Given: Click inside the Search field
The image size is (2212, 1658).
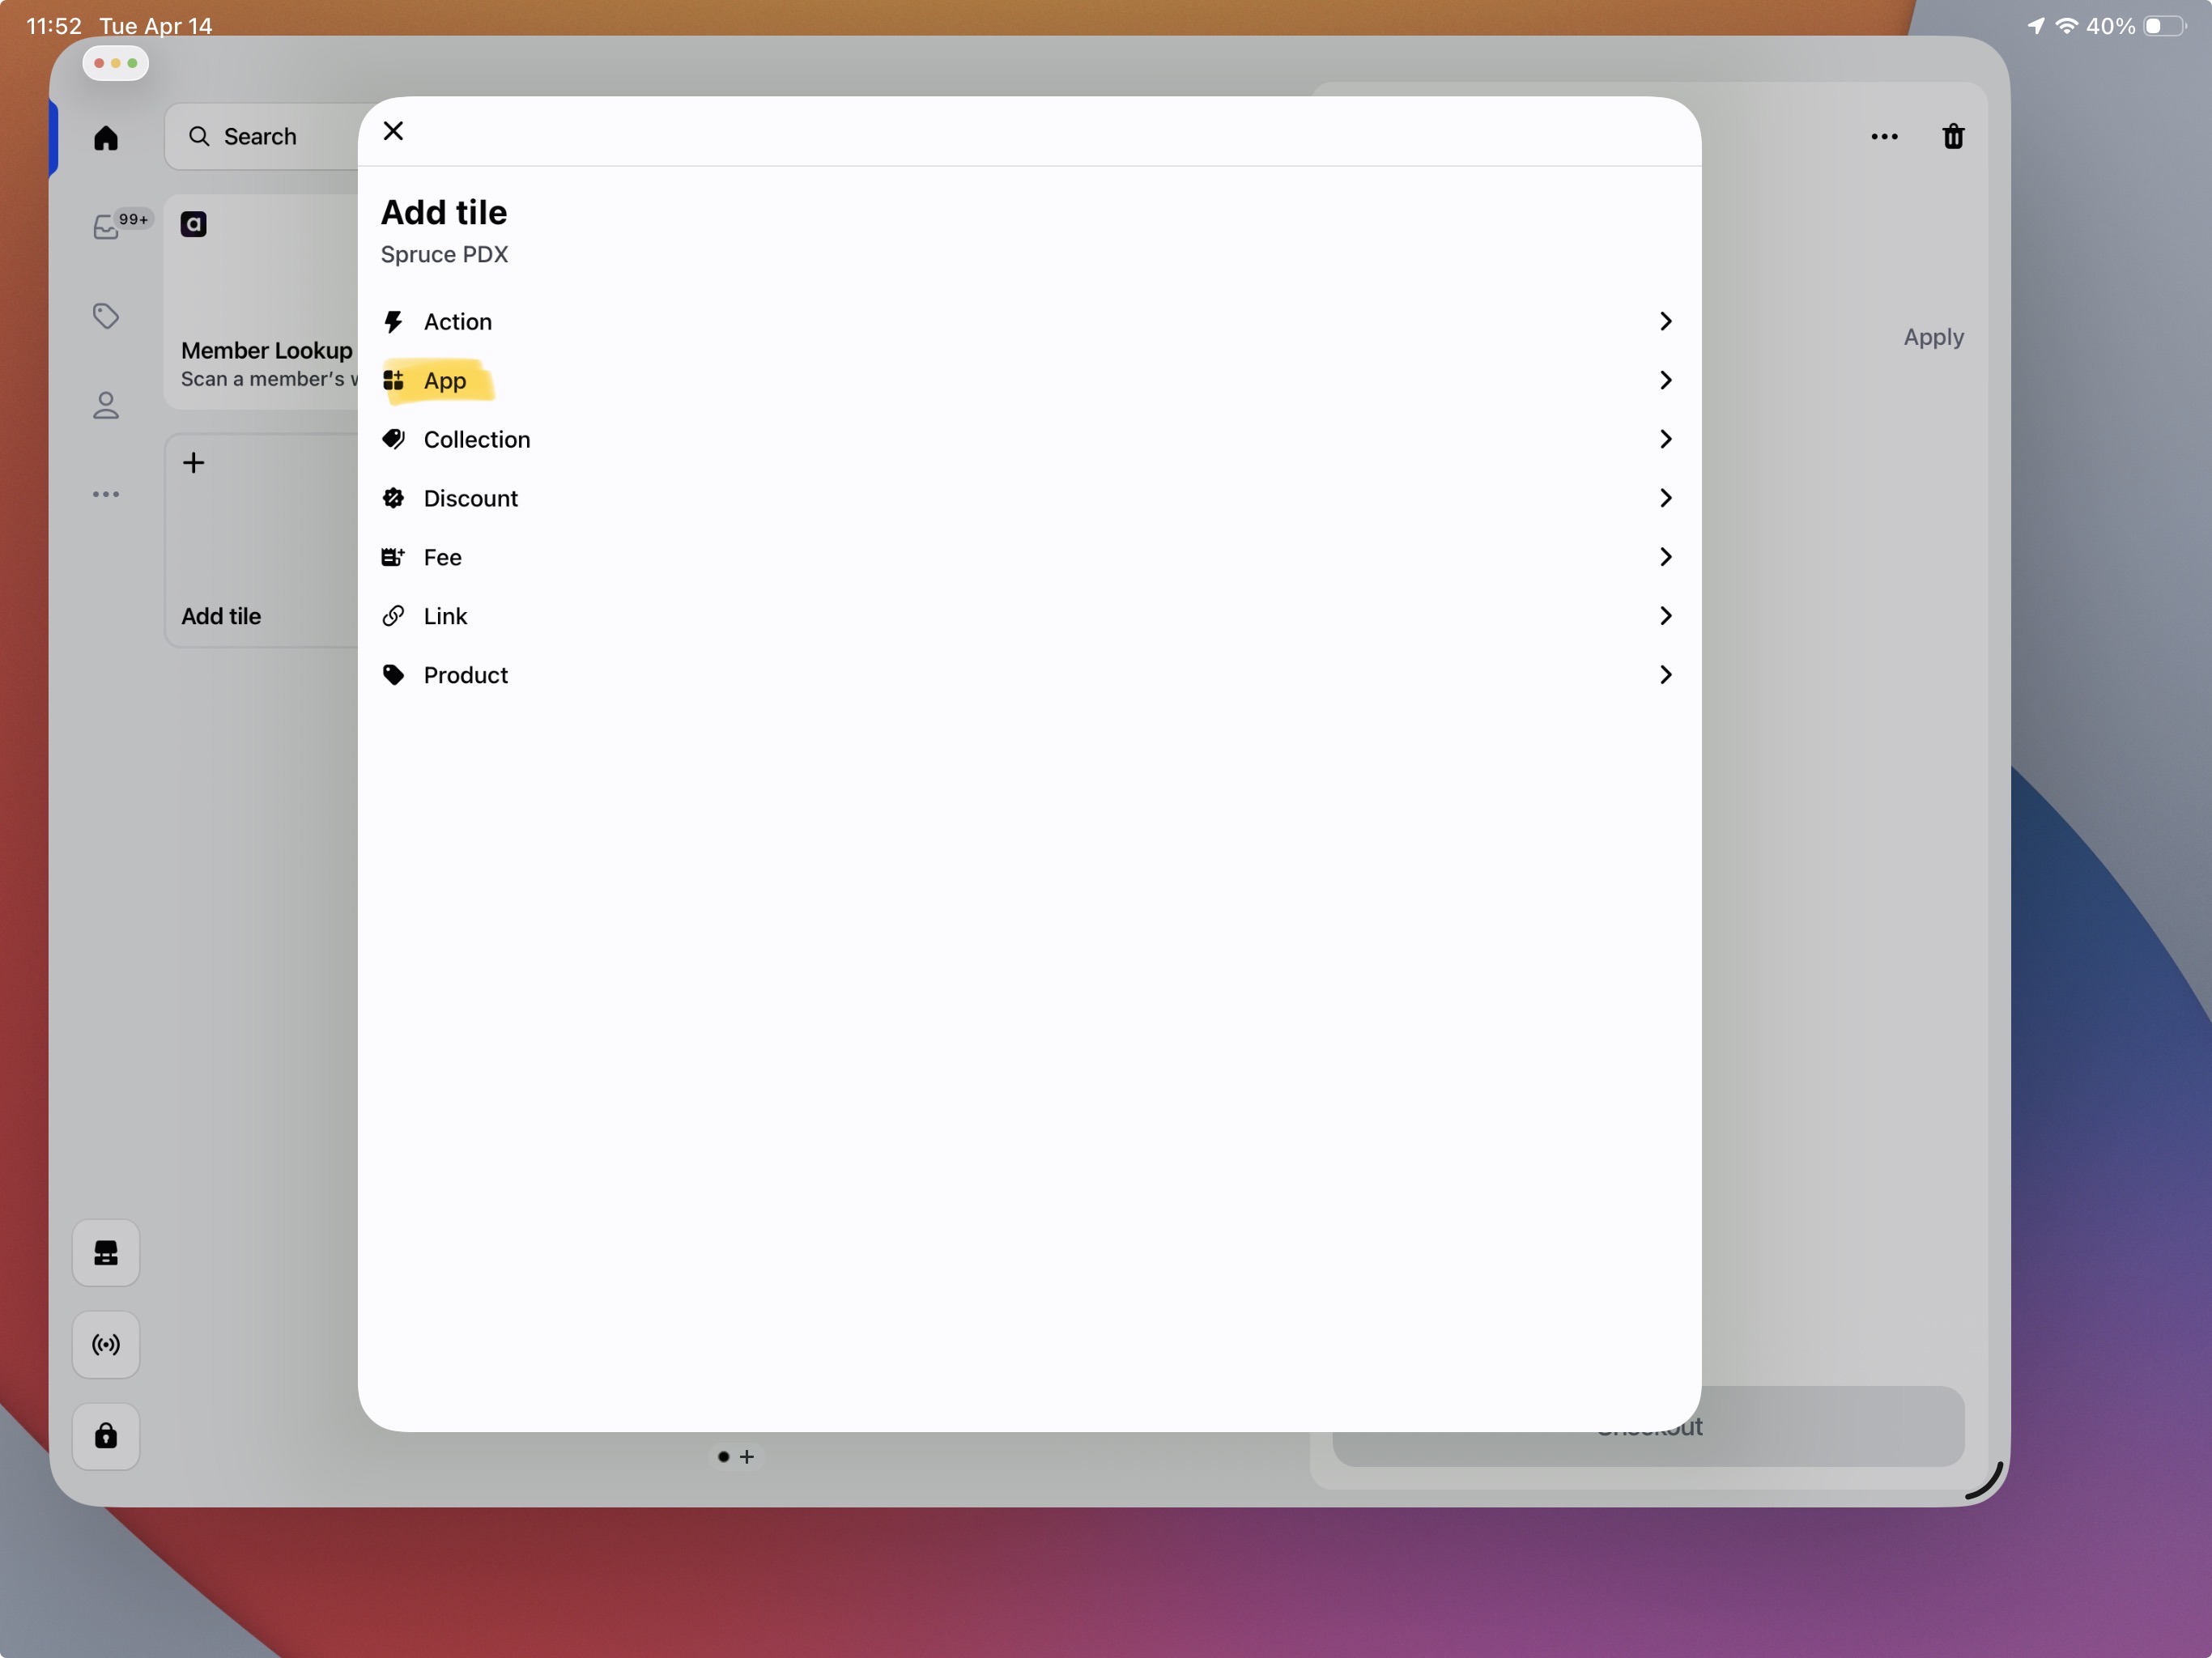Looking at the screenshot, I should [x=258, y=136].
